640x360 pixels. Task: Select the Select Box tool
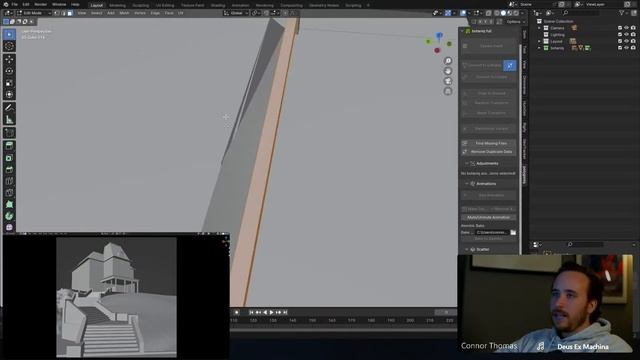(x=9, y=35)
